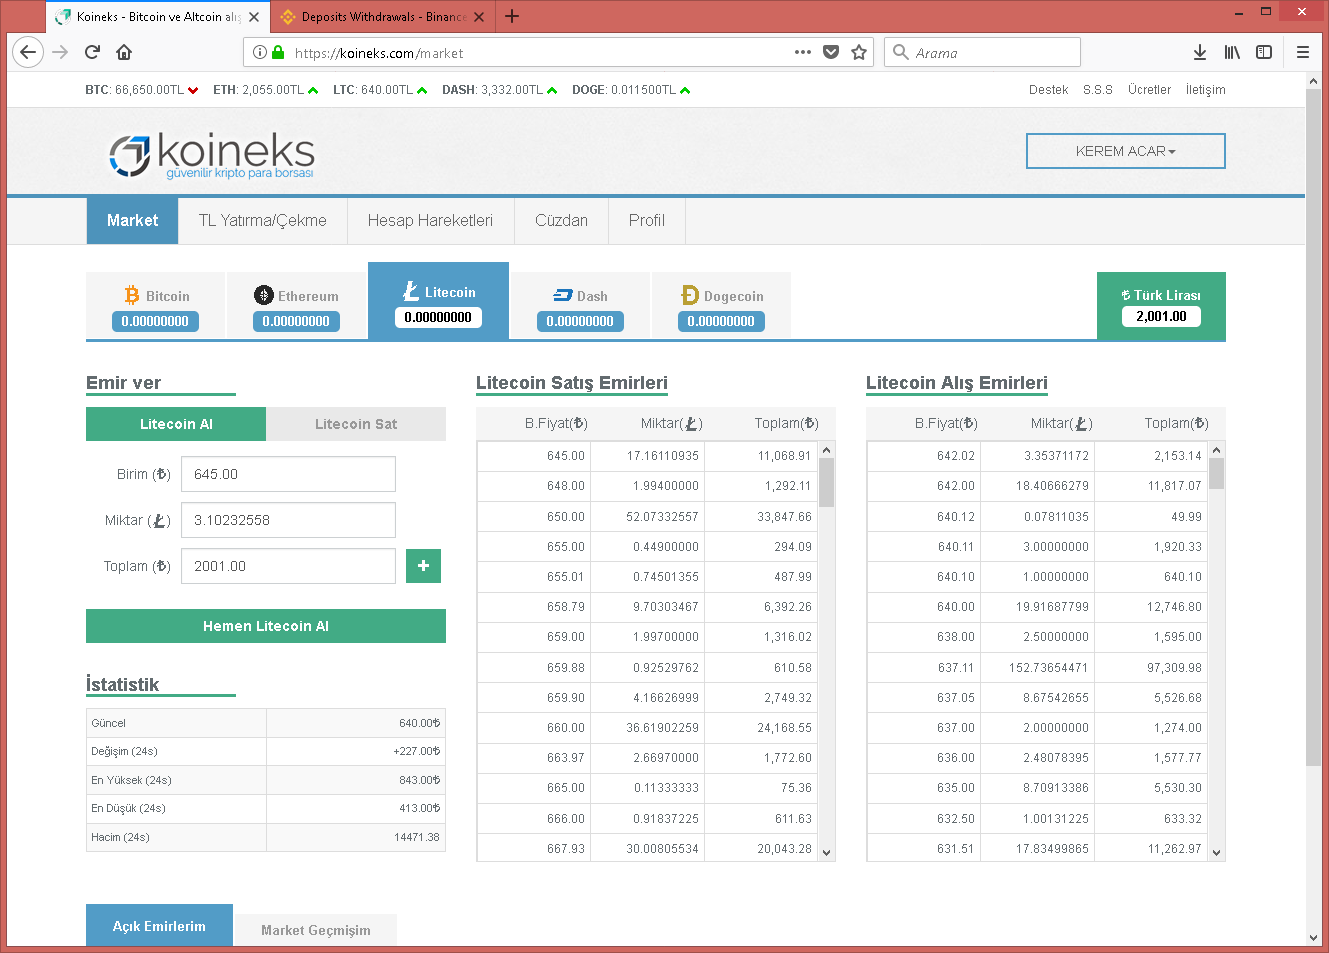Click the Alış Emirleri scrollbar up arrow

pos(1217,450)
